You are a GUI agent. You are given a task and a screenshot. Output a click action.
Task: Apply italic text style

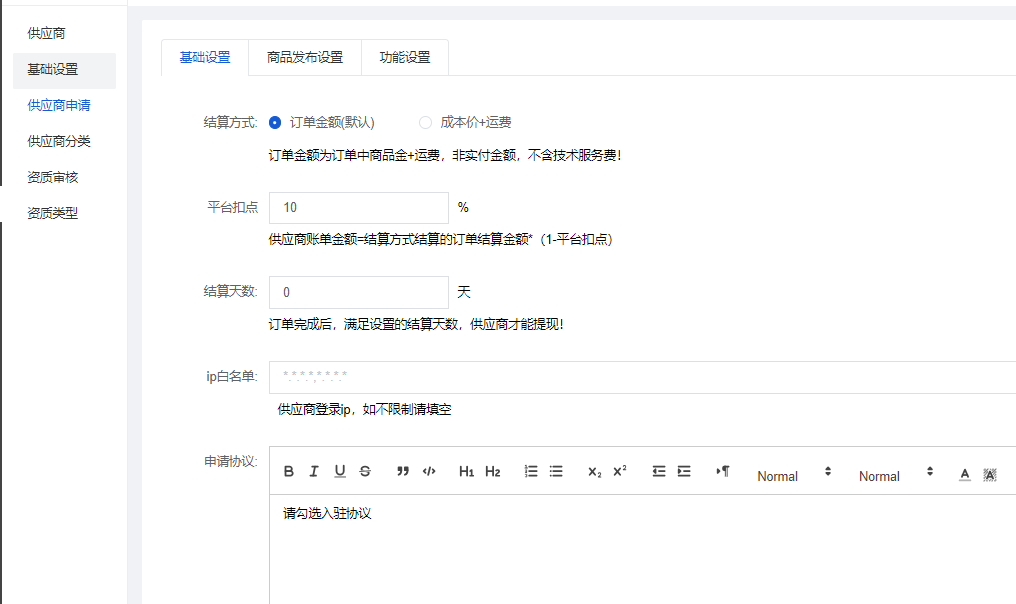pos(314,472)
